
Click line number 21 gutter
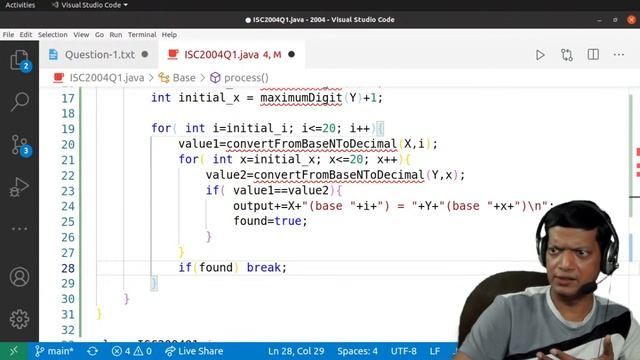click(x=68, y=160)
